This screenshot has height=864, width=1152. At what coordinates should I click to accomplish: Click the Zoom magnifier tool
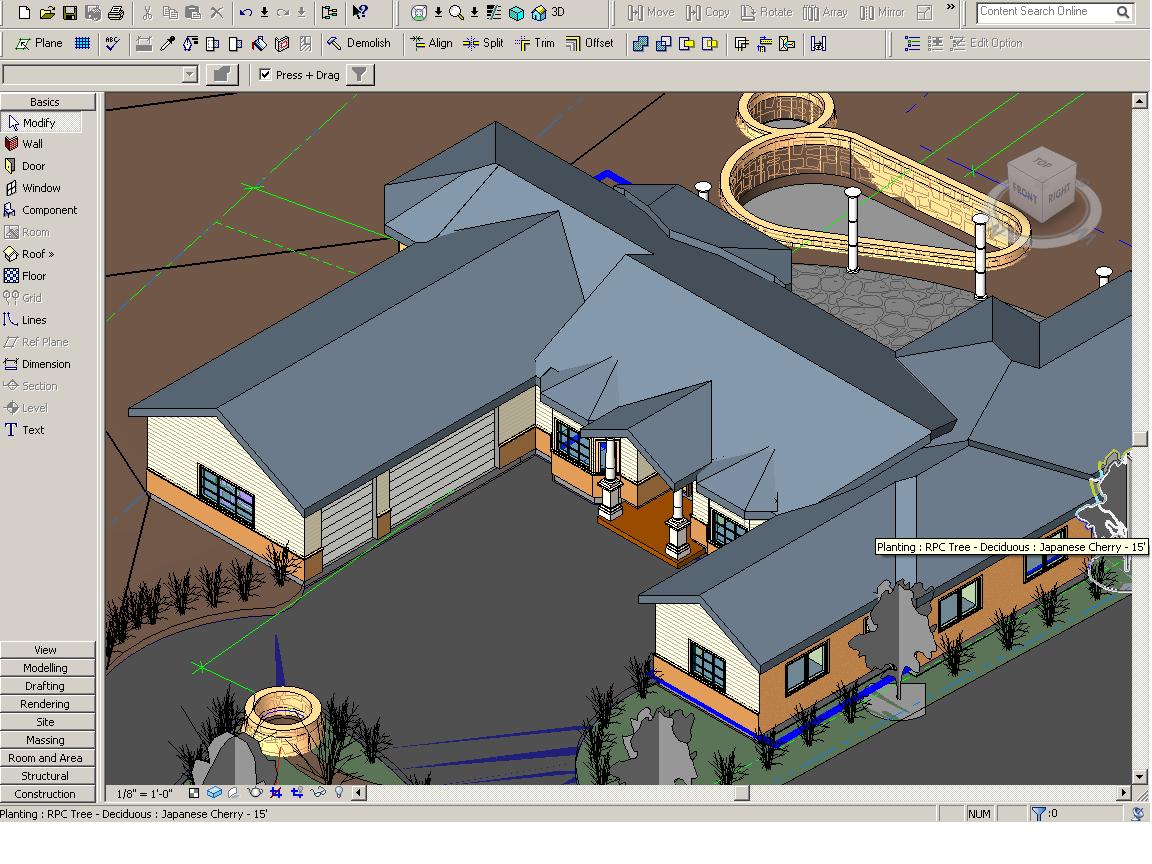pos(456,12)
